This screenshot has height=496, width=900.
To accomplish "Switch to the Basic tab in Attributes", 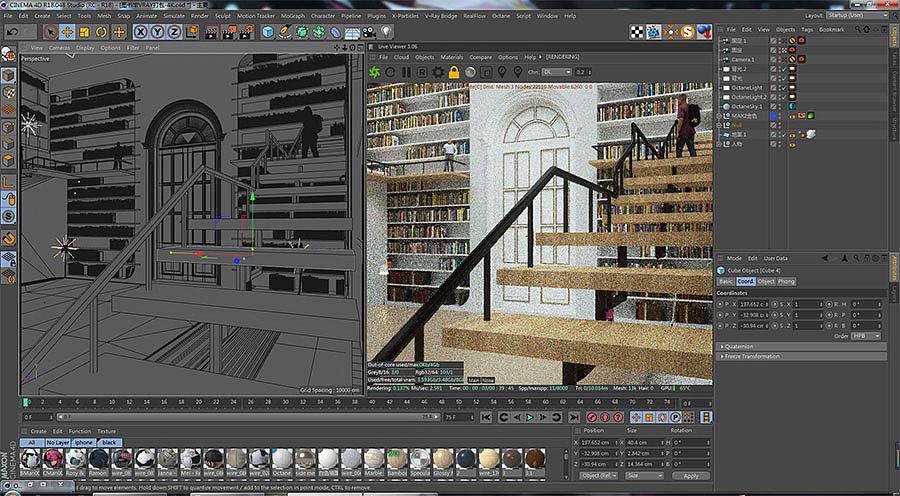I will (726, 281).
